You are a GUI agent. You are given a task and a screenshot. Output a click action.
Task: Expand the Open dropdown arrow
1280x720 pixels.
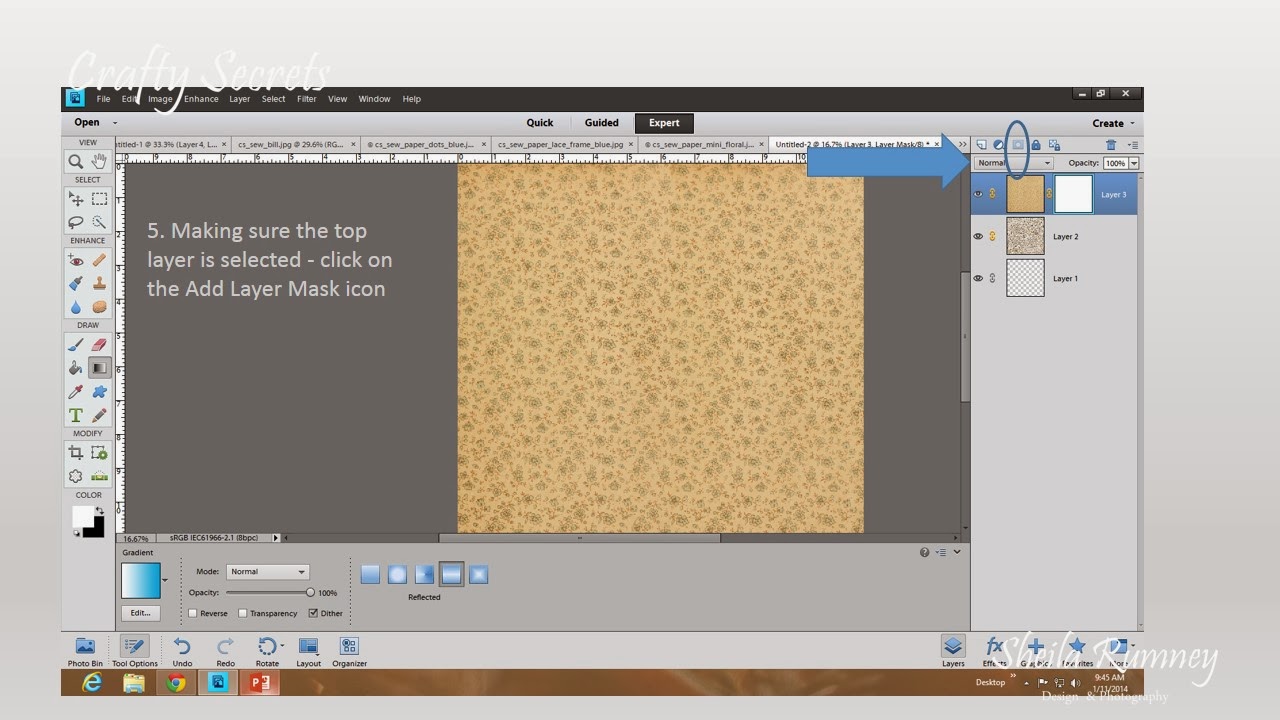[115, 123]
